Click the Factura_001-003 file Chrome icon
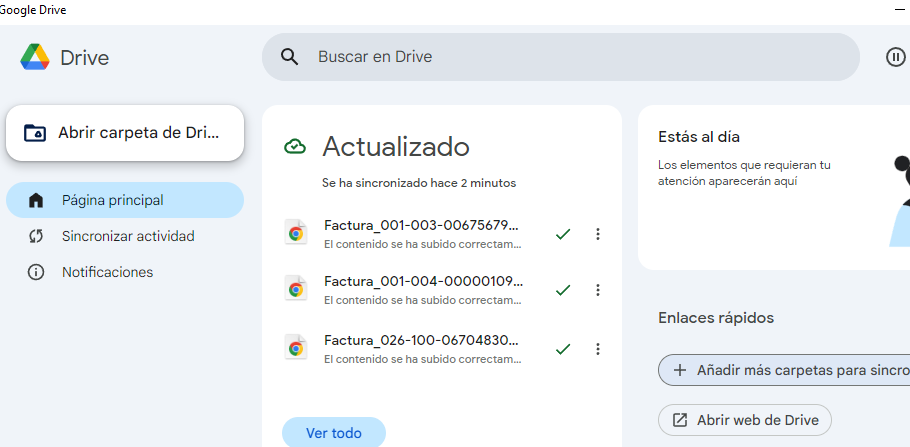Image resolution: width=910 pixels, height=447 pixels. (x=295, y=233)
